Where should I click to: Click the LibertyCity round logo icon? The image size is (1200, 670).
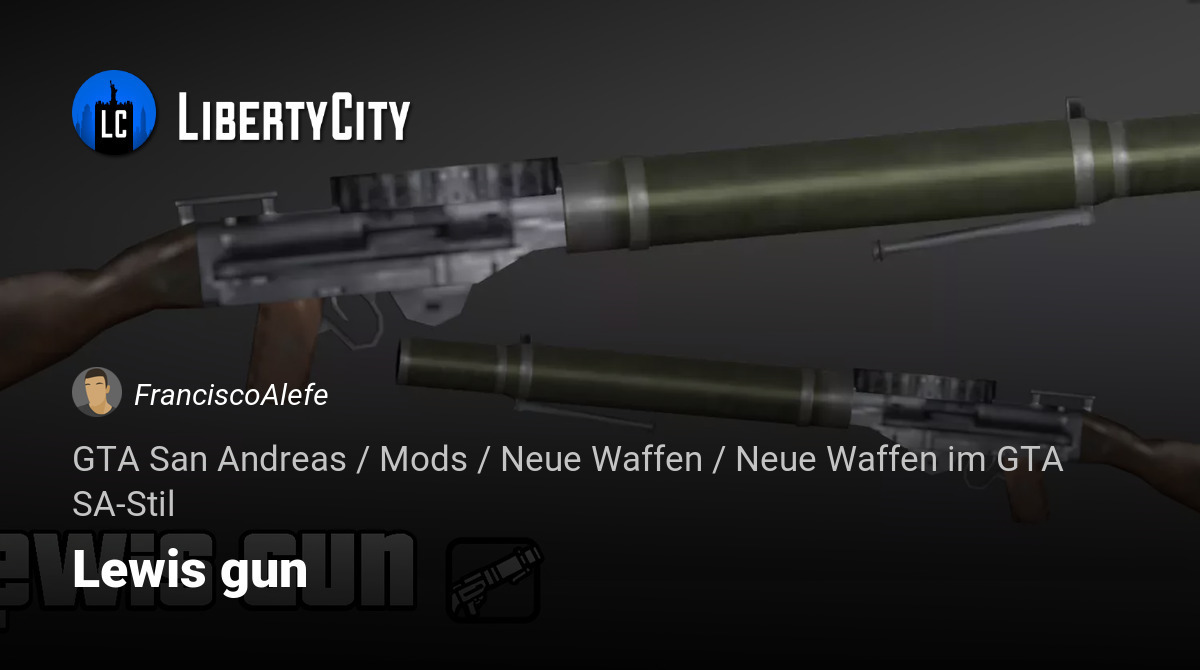[x=114, y=112]
